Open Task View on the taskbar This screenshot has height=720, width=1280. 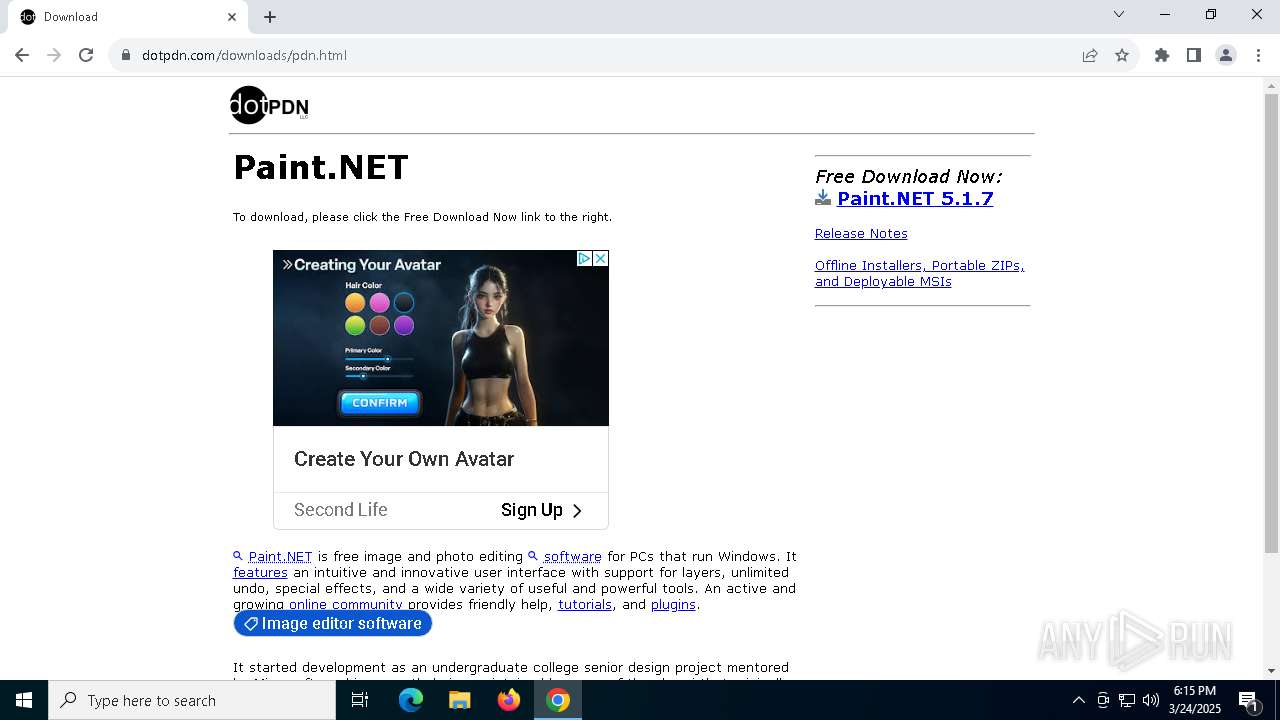(360, 700)
